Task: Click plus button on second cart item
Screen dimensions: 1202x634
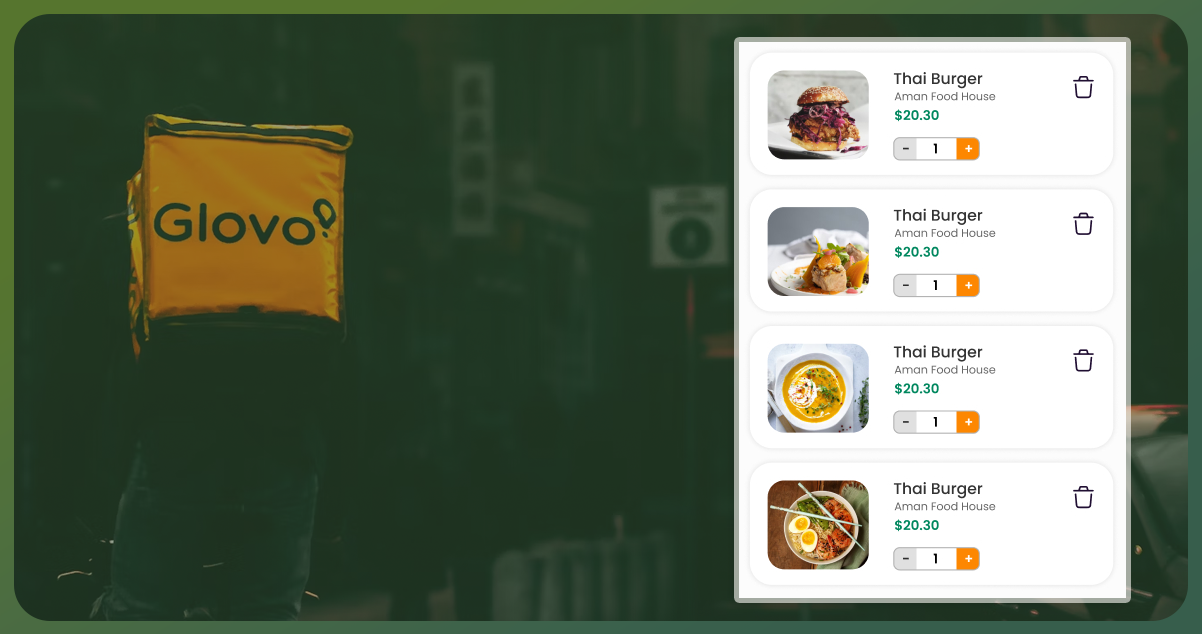Action: click(968, 286)
